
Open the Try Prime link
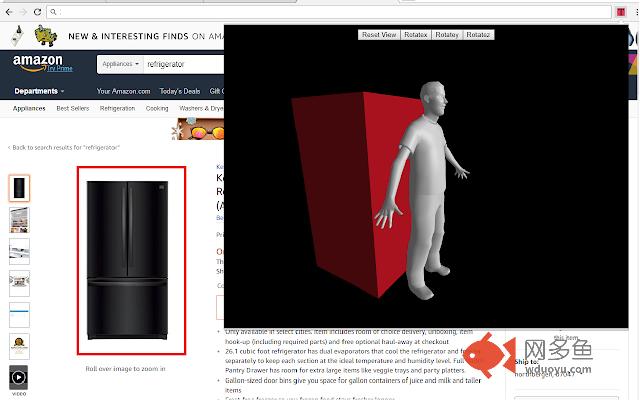coord(60,69)
